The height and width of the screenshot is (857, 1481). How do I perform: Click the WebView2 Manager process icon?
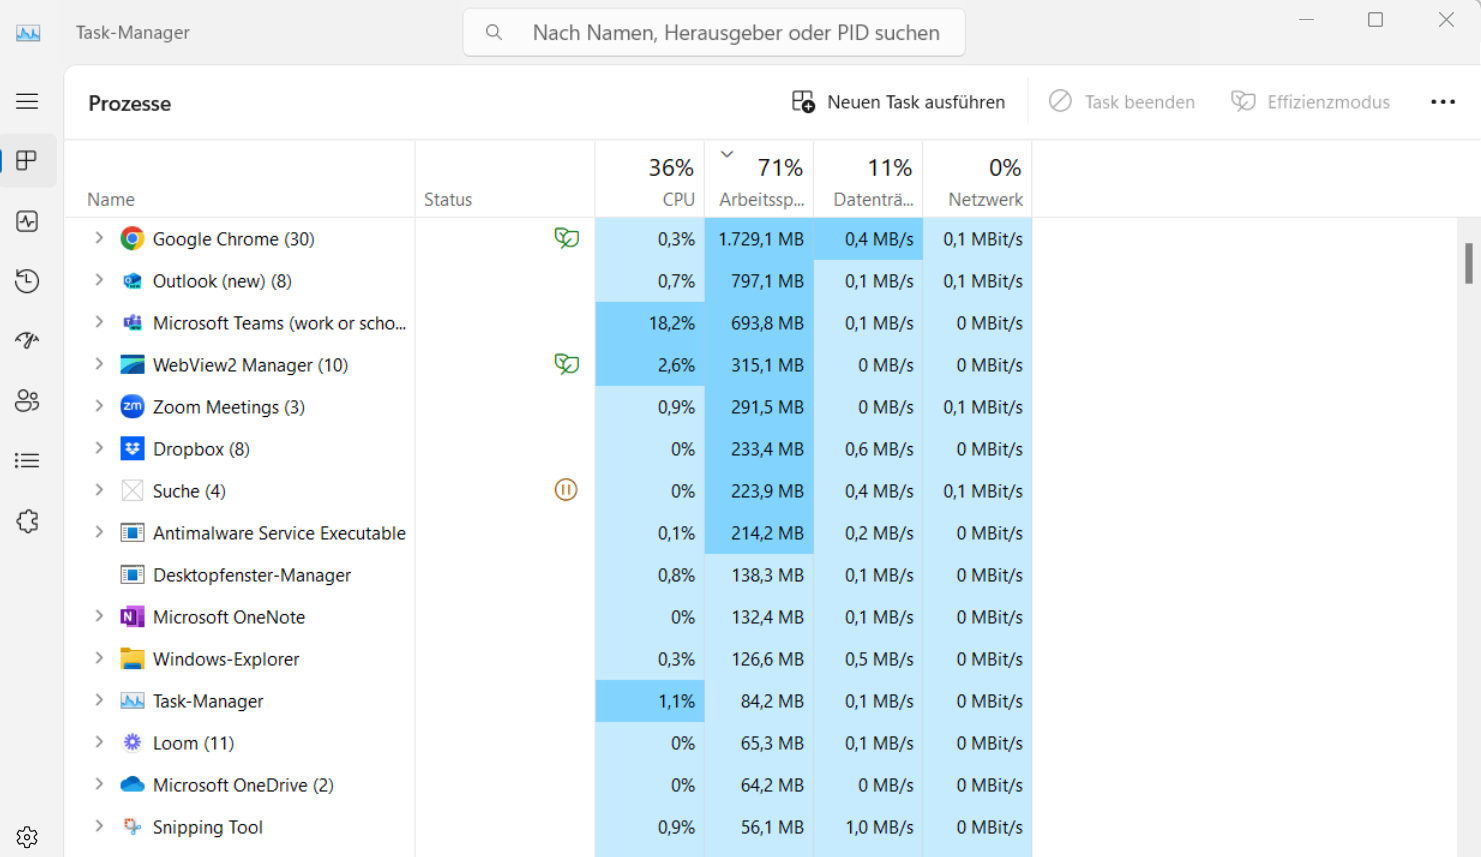point(132,365)
